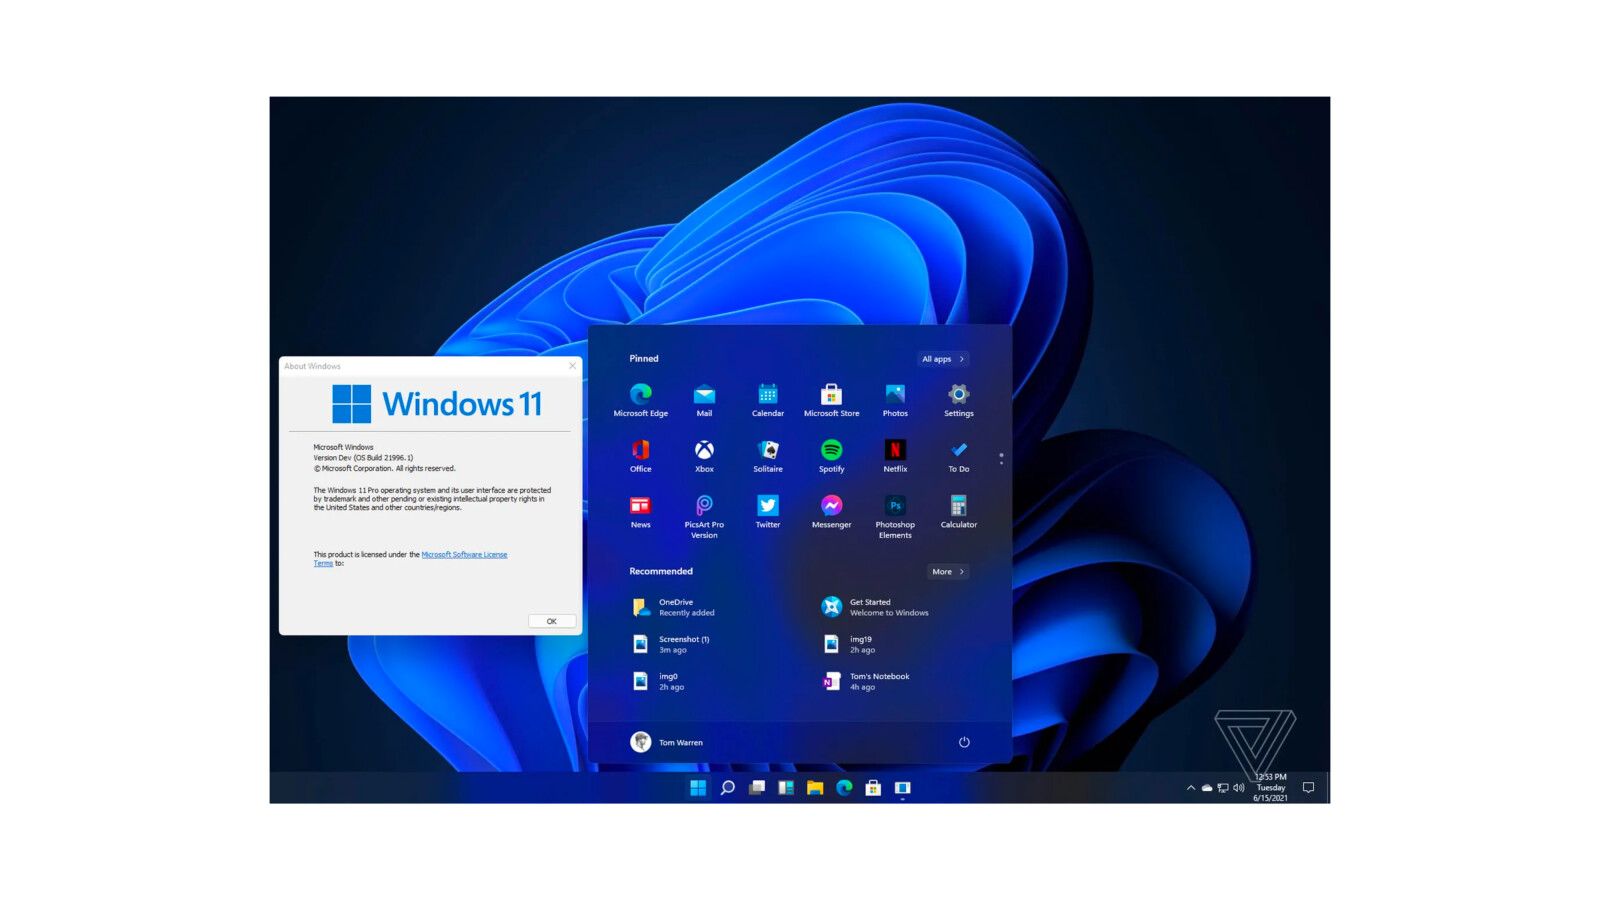Open the Mail app
This screenshot has height=900, width=1600.
click(704, 400)
